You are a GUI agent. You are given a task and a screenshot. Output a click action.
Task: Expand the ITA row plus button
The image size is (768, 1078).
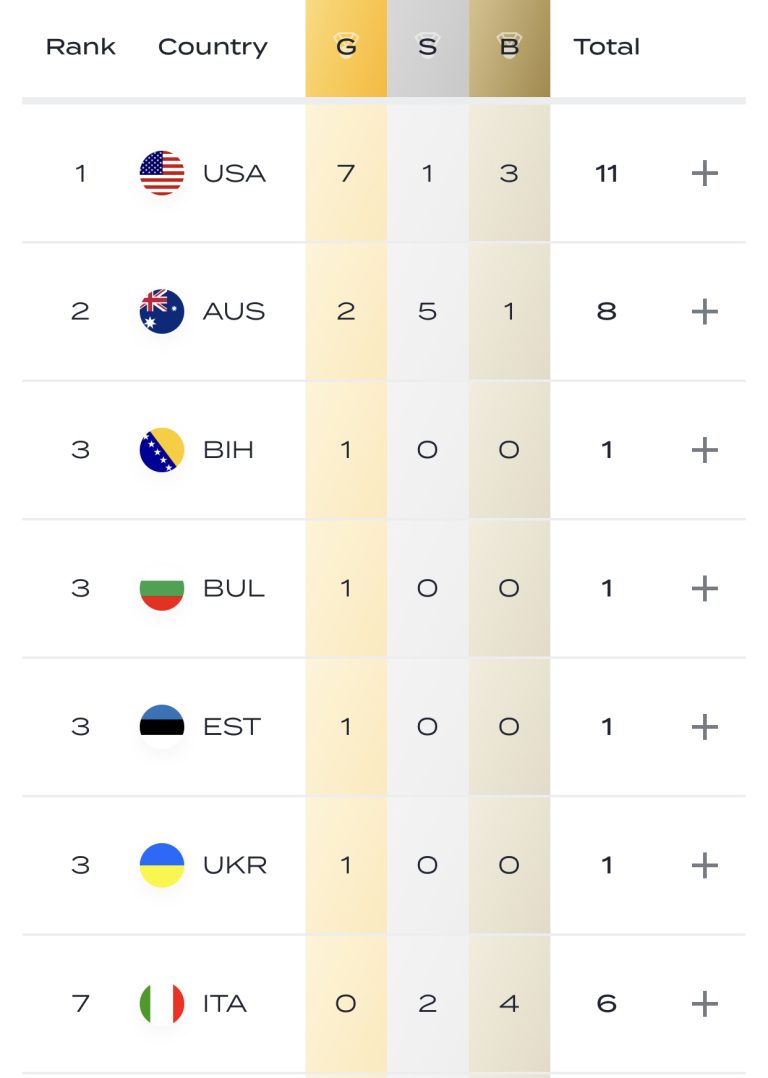click(705, 1003)
